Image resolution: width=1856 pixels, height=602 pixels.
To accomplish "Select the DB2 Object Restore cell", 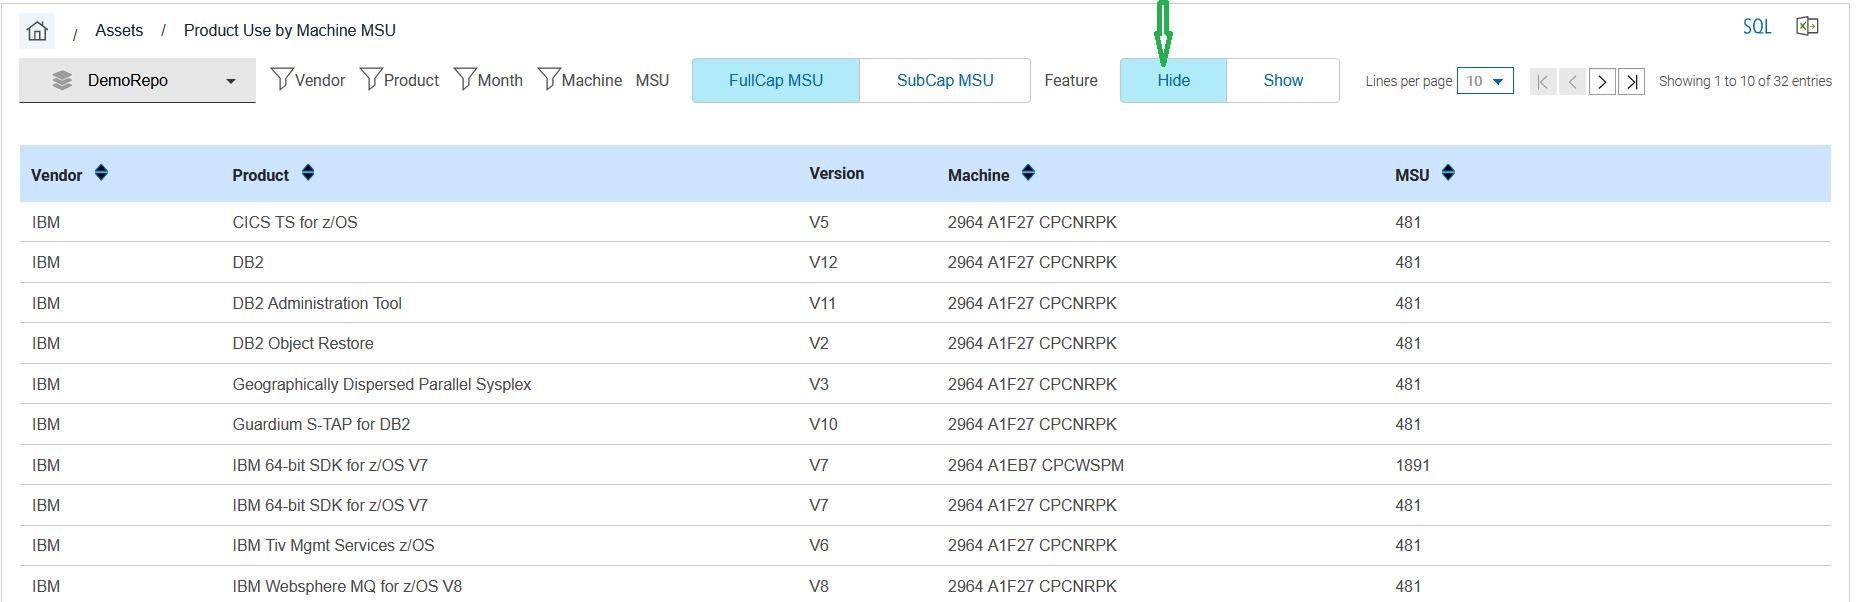I will point(303,343).
